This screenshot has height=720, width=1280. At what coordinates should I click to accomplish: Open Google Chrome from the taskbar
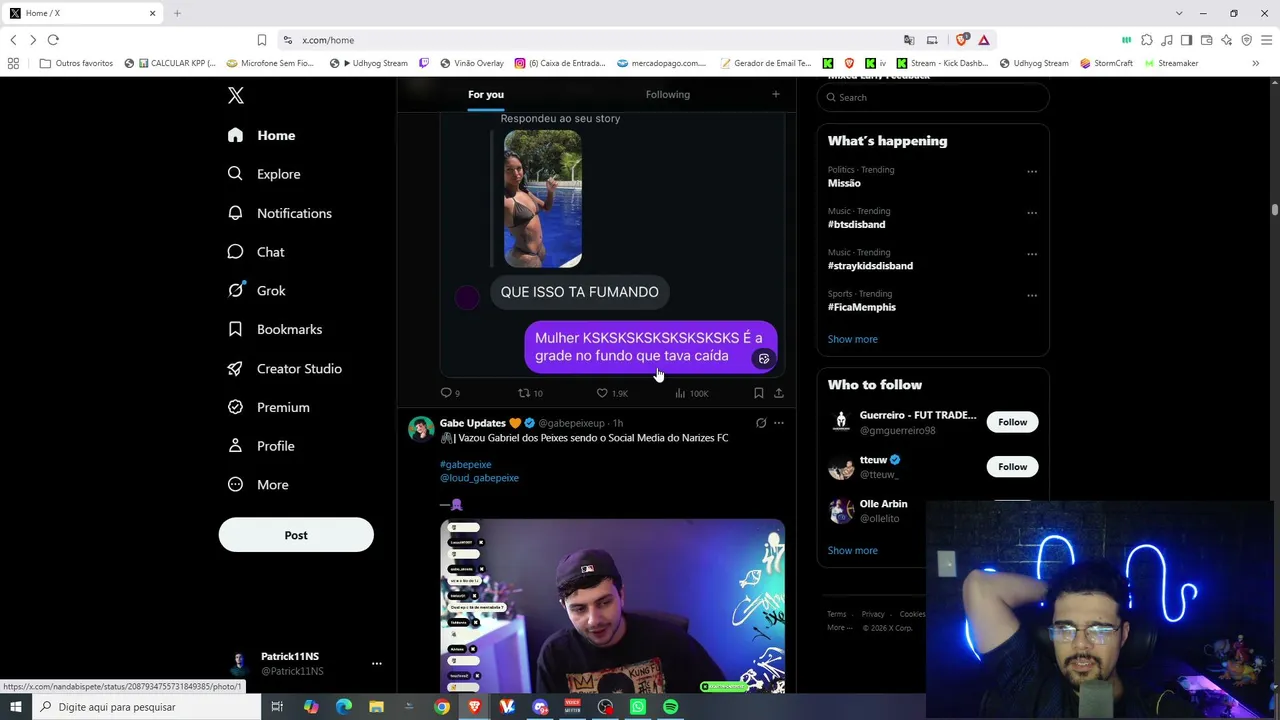coord(442,707)
